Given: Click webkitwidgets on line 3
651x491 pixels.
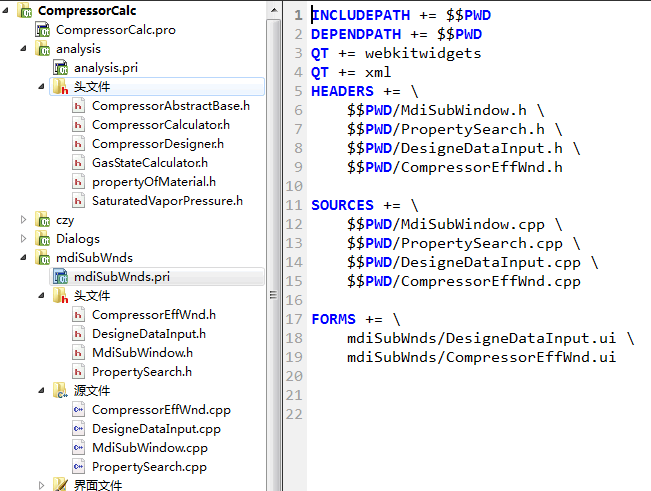Looking at the screenshot, I should coord(423,54).
